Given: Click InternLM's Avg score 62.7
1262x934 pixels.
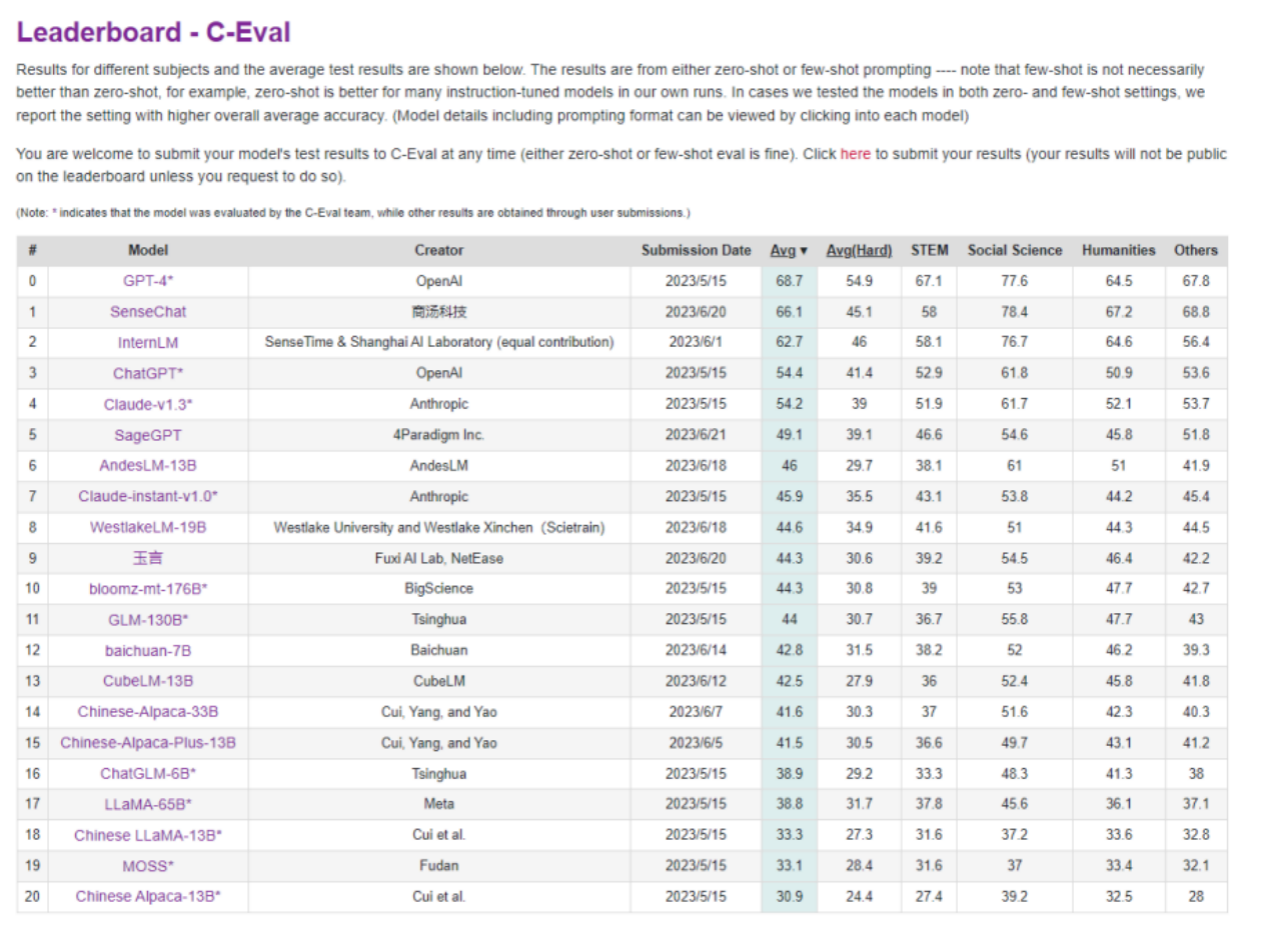Looking at the screenshot, I should point(789,343).
